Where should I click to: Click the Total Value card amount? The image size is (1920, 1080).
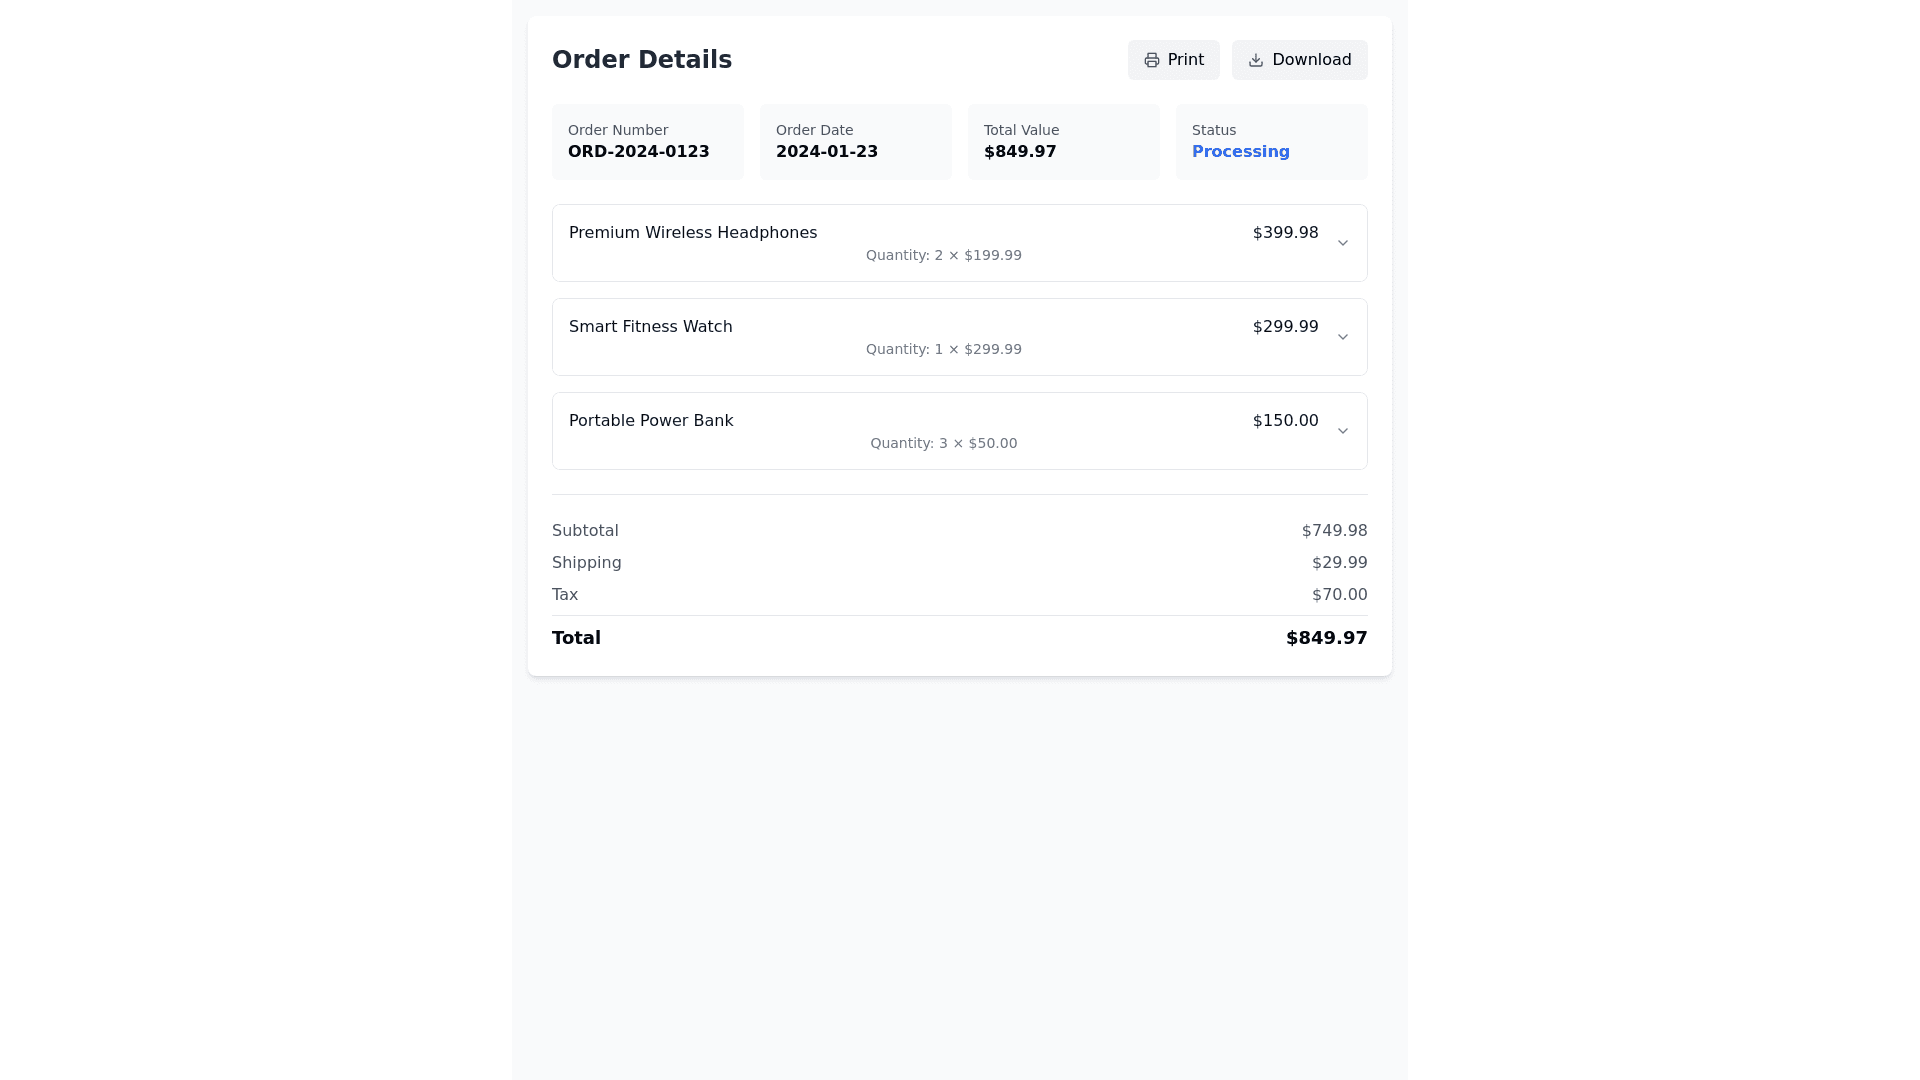(x=1020, y=152)
